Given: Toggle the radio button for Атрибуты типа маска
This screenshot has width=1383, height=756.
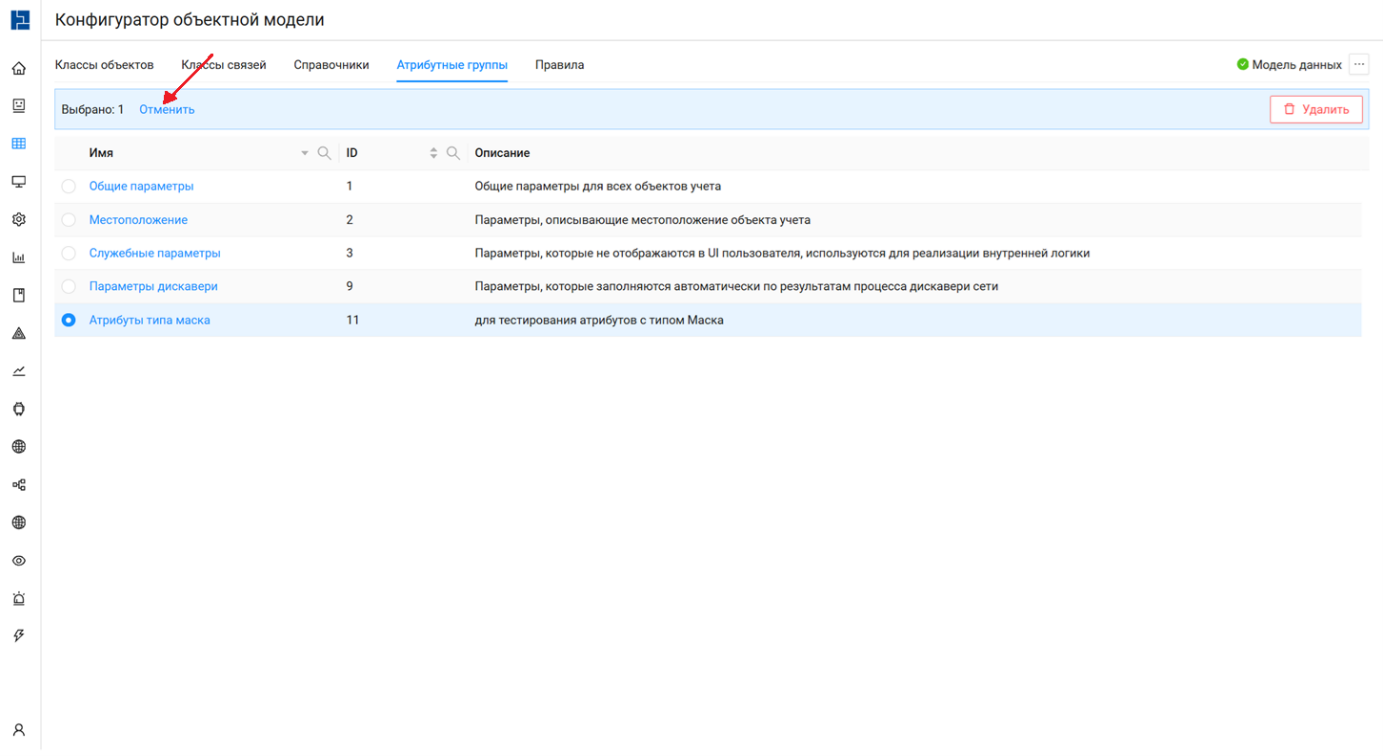Looking at the screenshot, I should point(68,321).
